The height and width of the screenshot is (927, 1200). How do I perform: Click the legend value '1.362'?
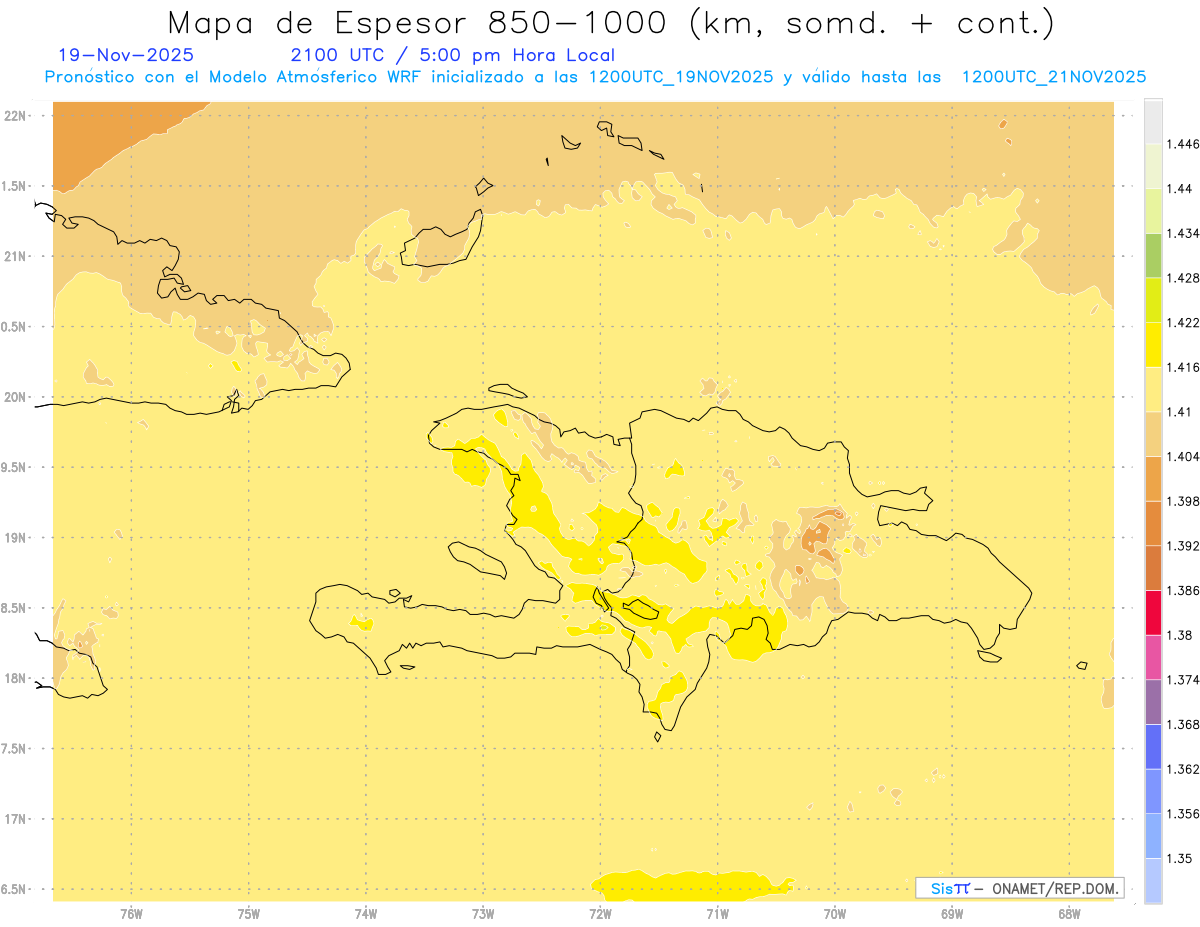pos(1185,769)
